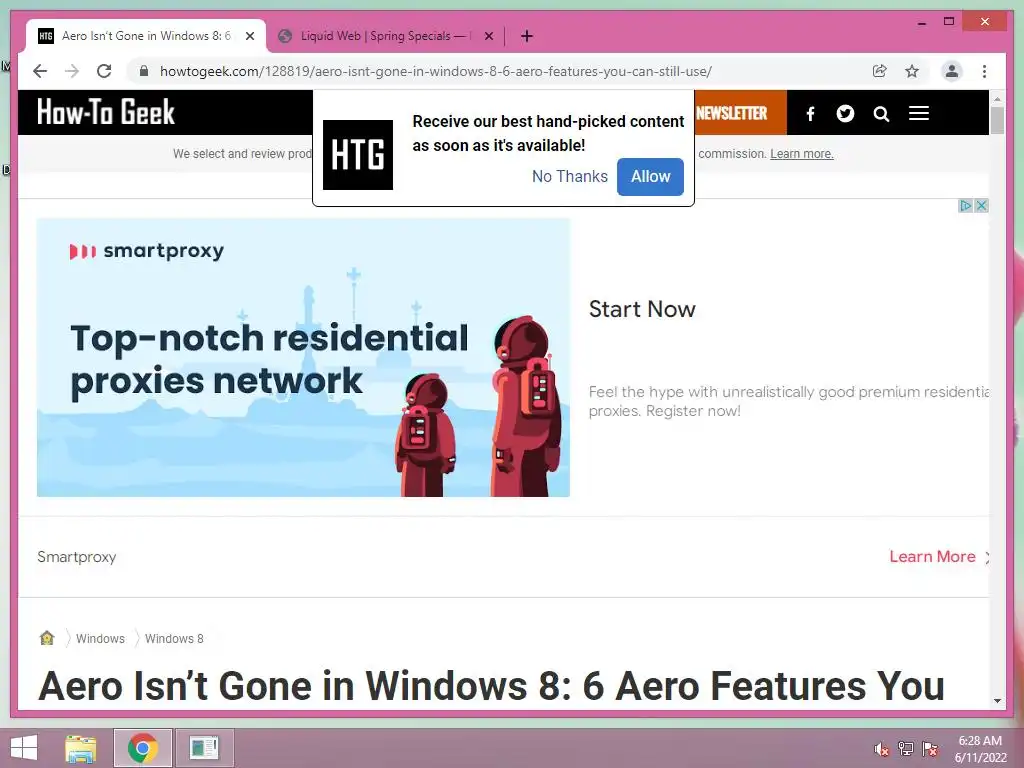The image size is (1024, 768).
Task: Click the HTG logo in the notification prompt
Action: (358, 155)
